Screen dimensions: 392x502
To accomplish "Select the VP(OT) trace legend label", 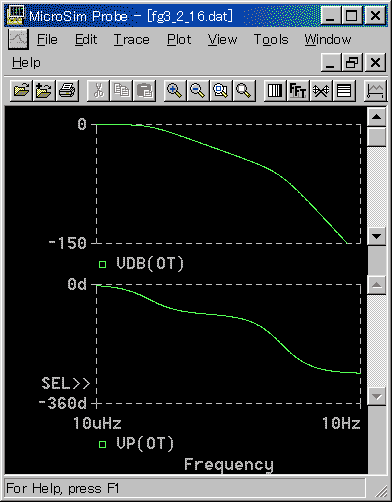I will click(145, 444).
